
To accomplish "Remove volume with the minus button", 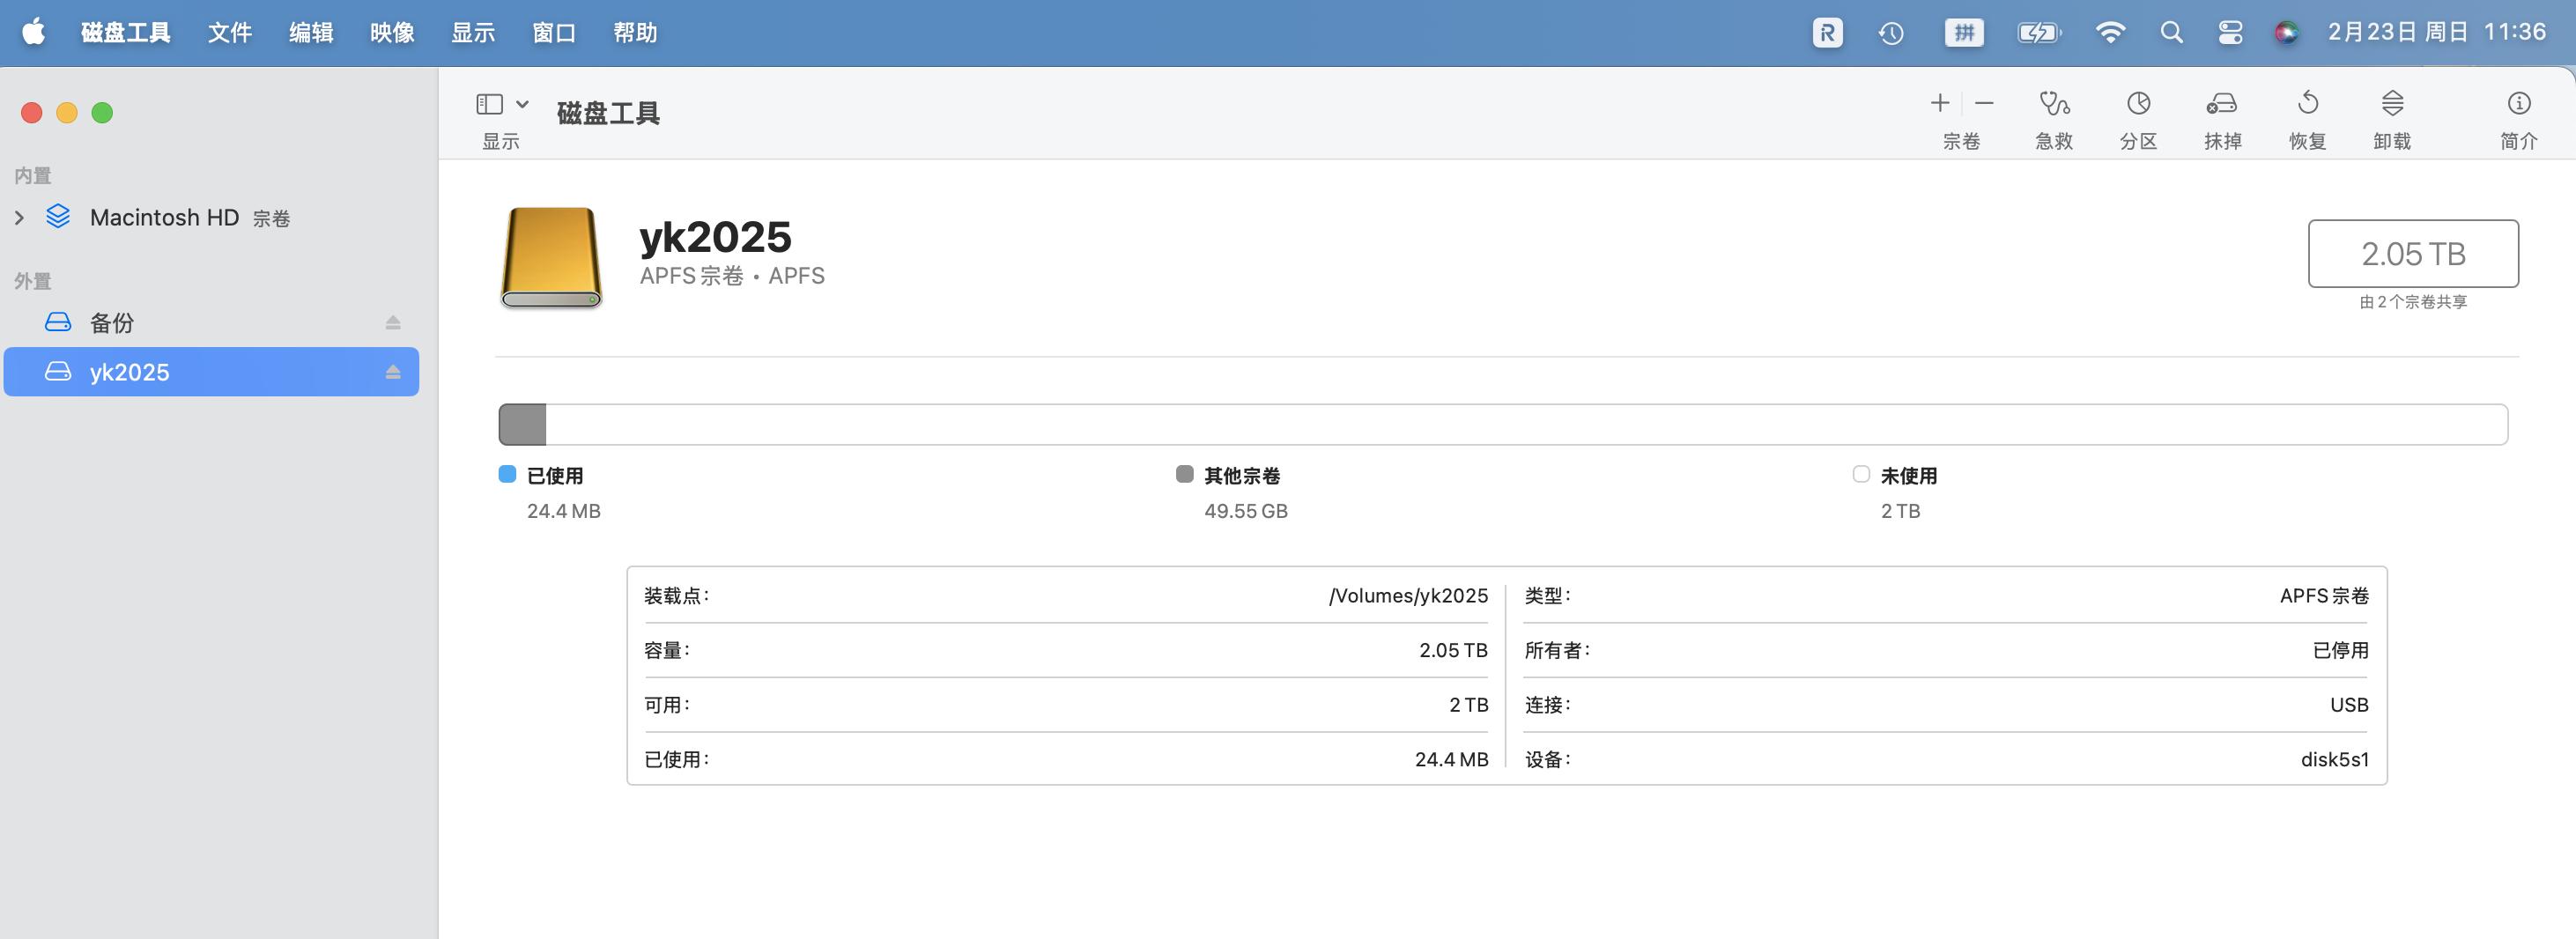I will [x=1984, y=104].
